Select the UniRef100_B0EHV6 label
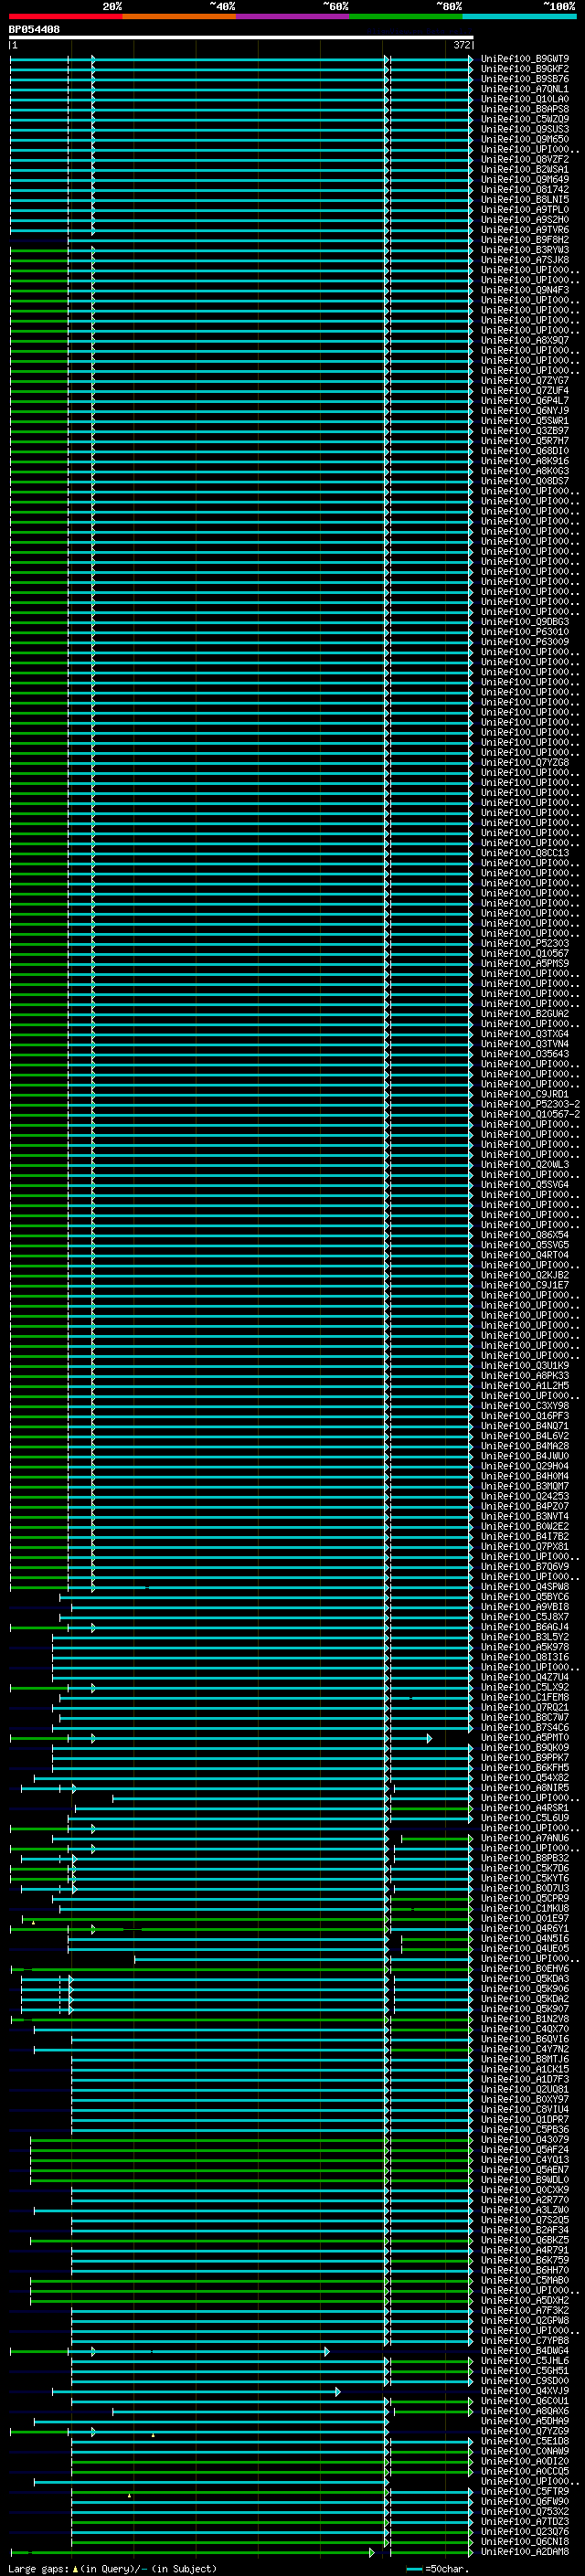Image resolution: width=585 pixels, height=2576 pixels. (x=525, y=1969)
